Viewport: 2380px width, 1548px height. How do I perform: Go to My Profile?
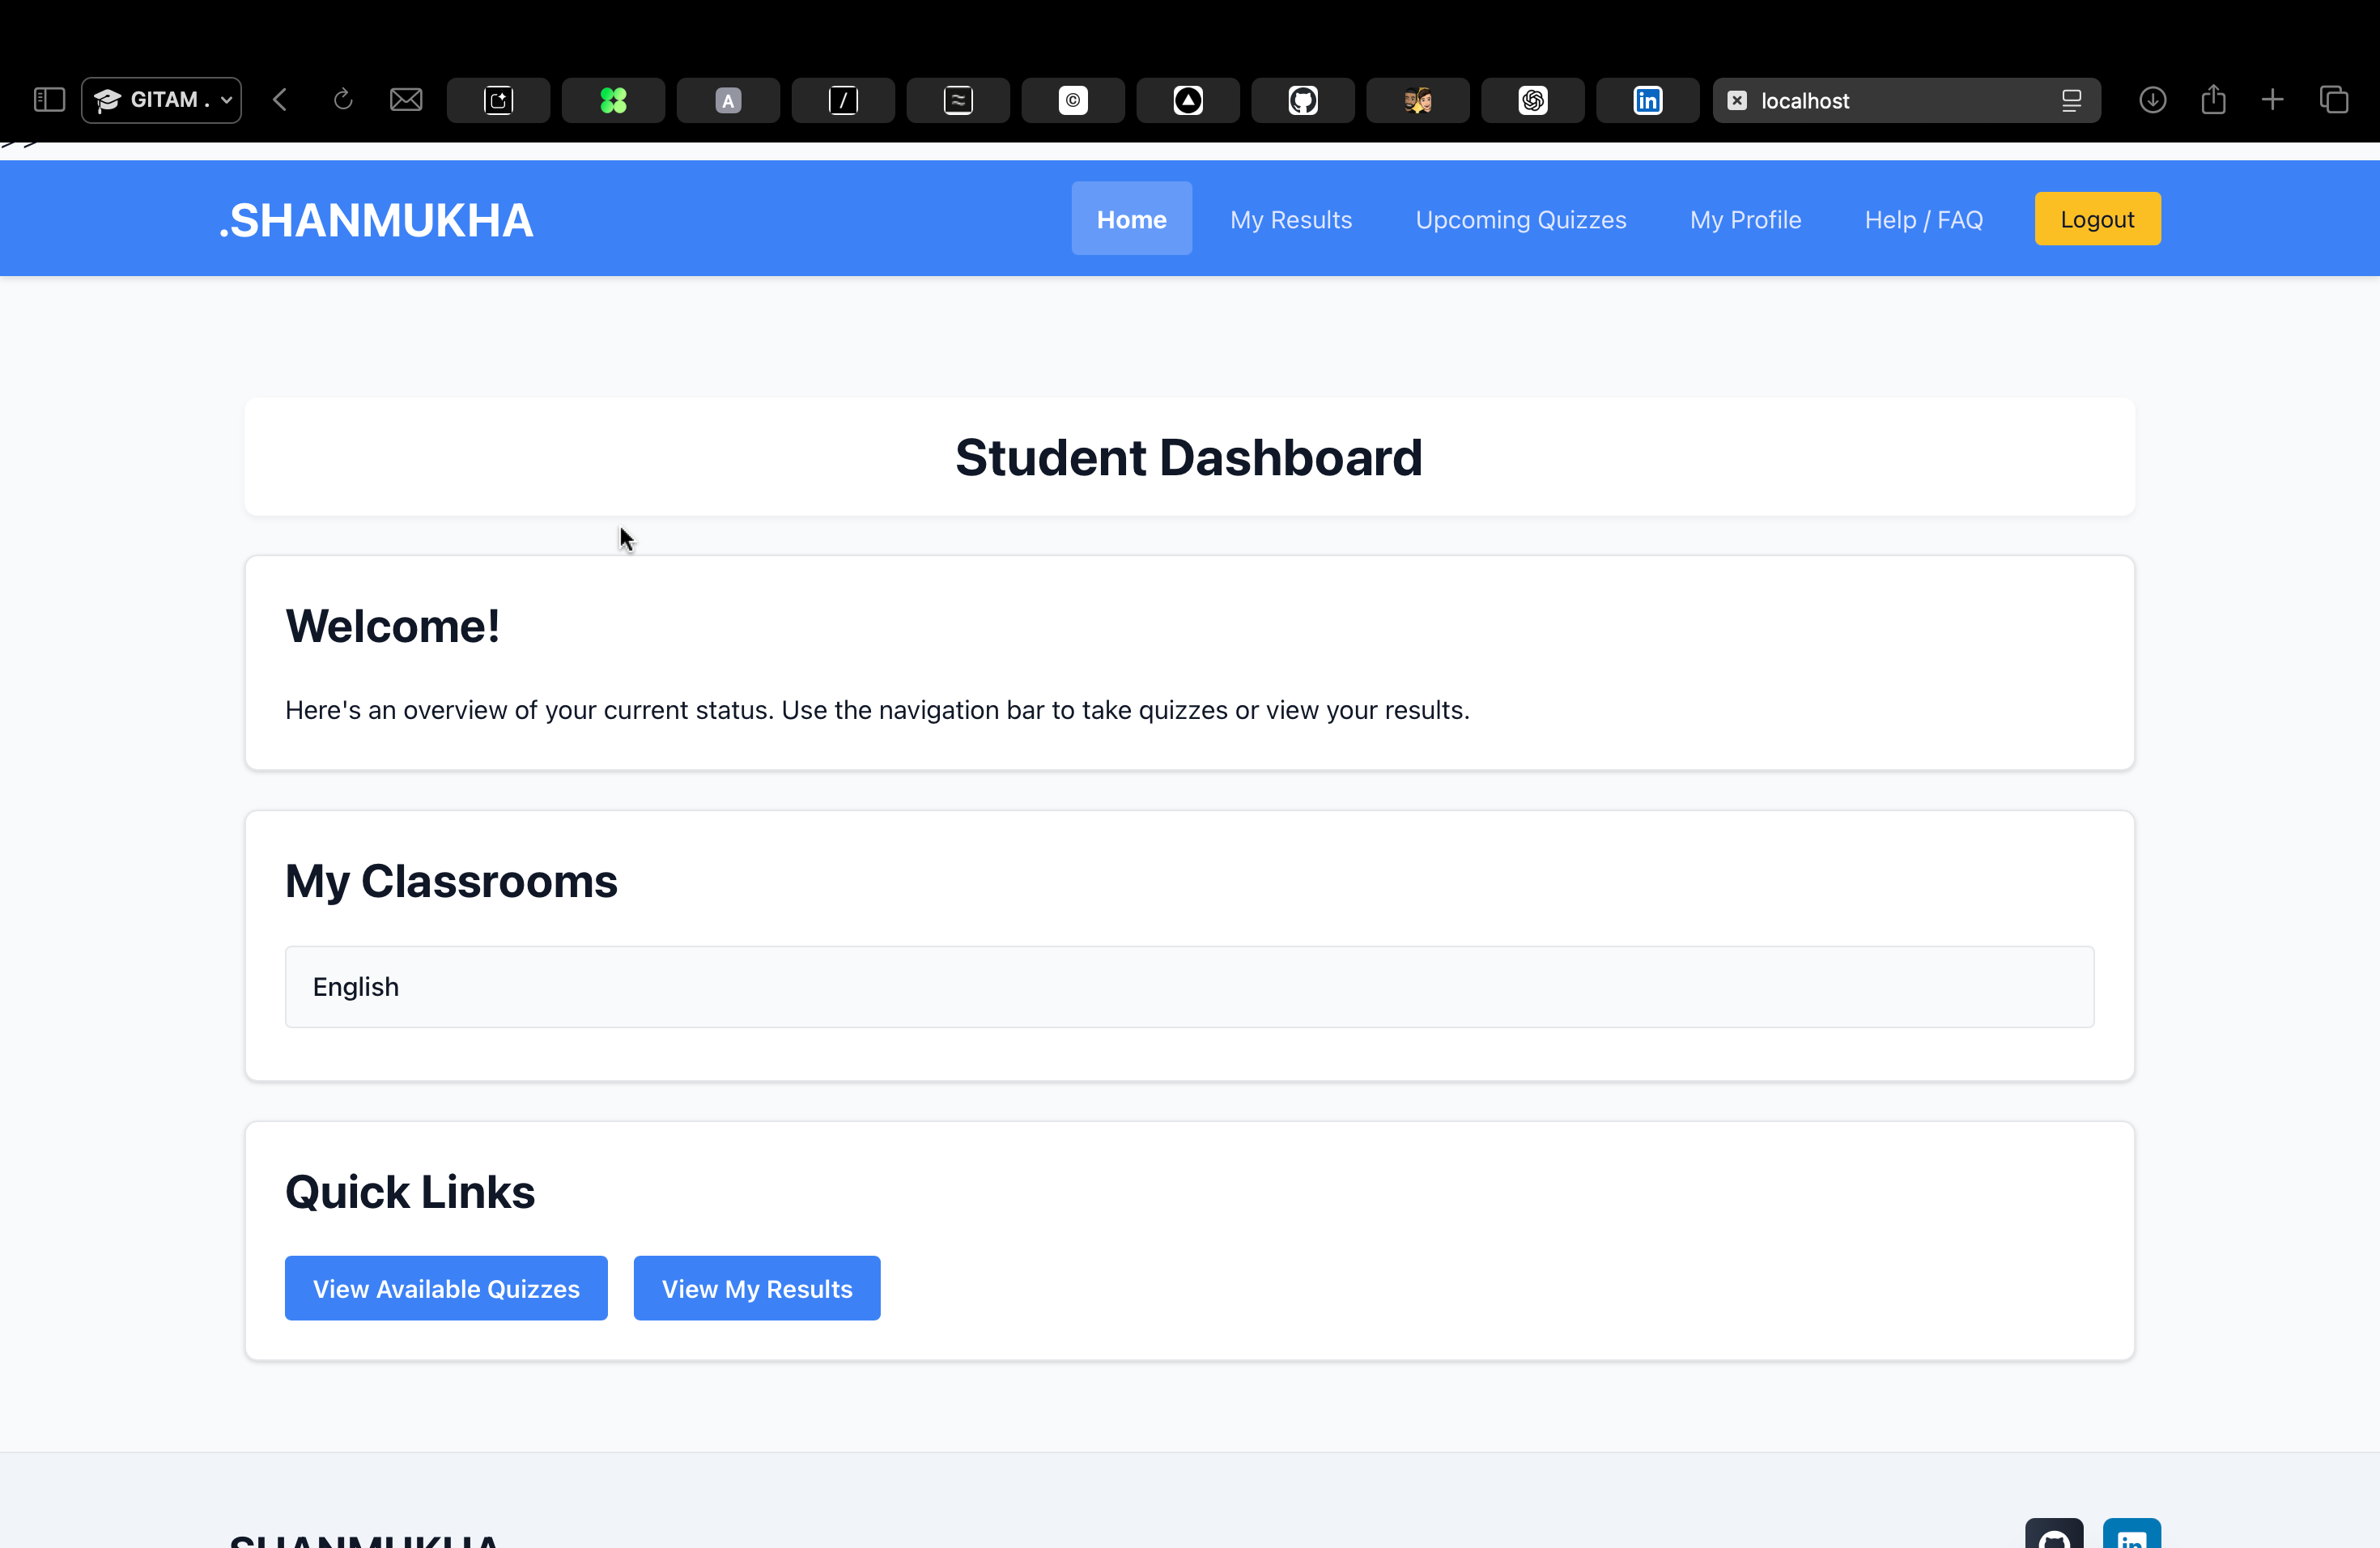(1745, 218)
